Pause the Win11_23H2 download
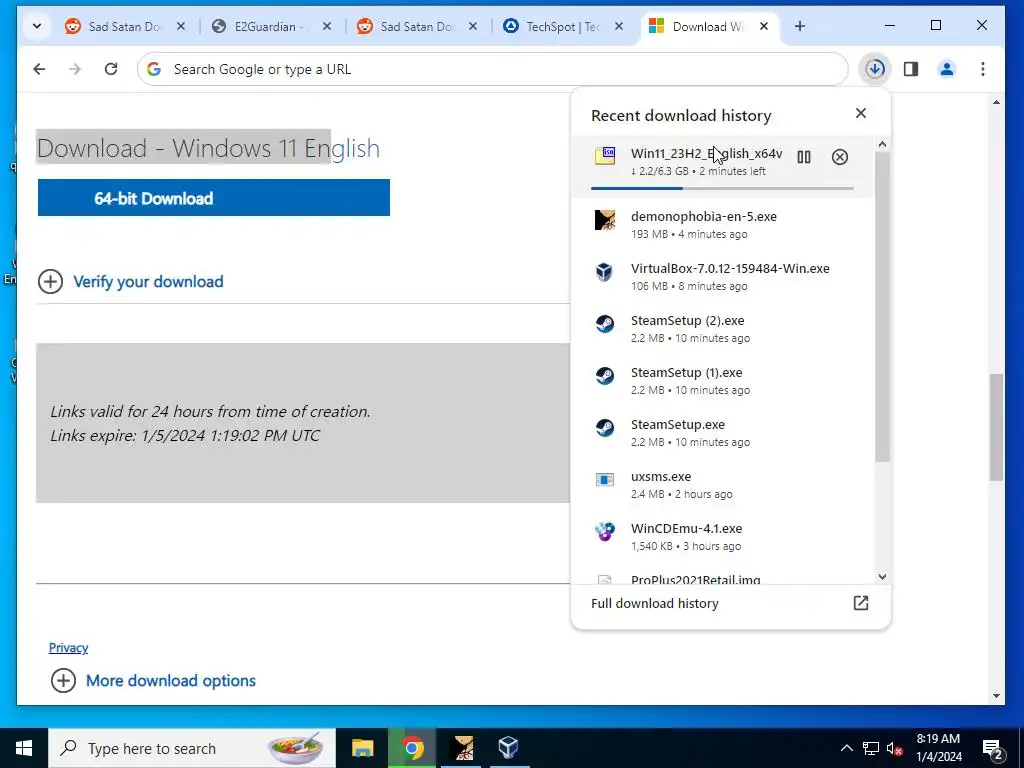The height and width of the screenshot is (768, 1024). pyautogui.click(x=804, y=157)
